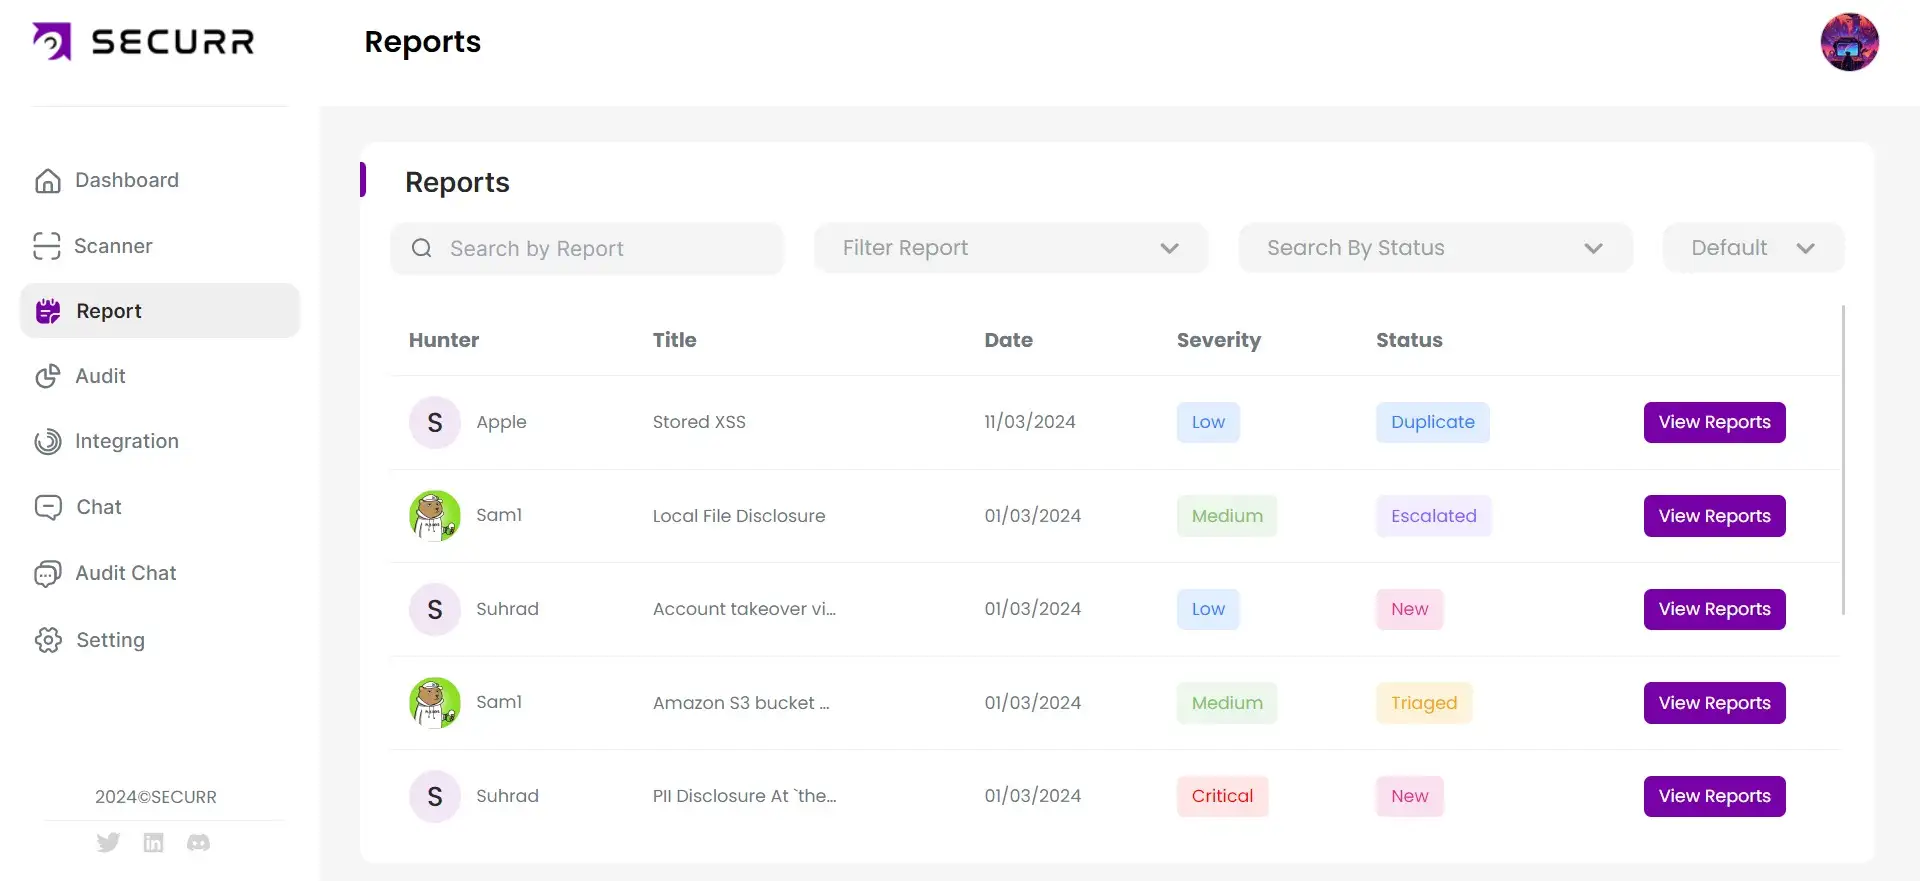
Task: Click the Securr logo icon
Action: pos(52,42)
